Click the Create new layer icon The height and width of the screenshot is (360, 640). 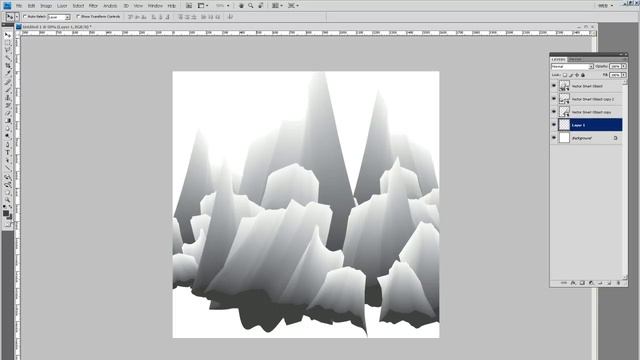[x=609, y=283]
